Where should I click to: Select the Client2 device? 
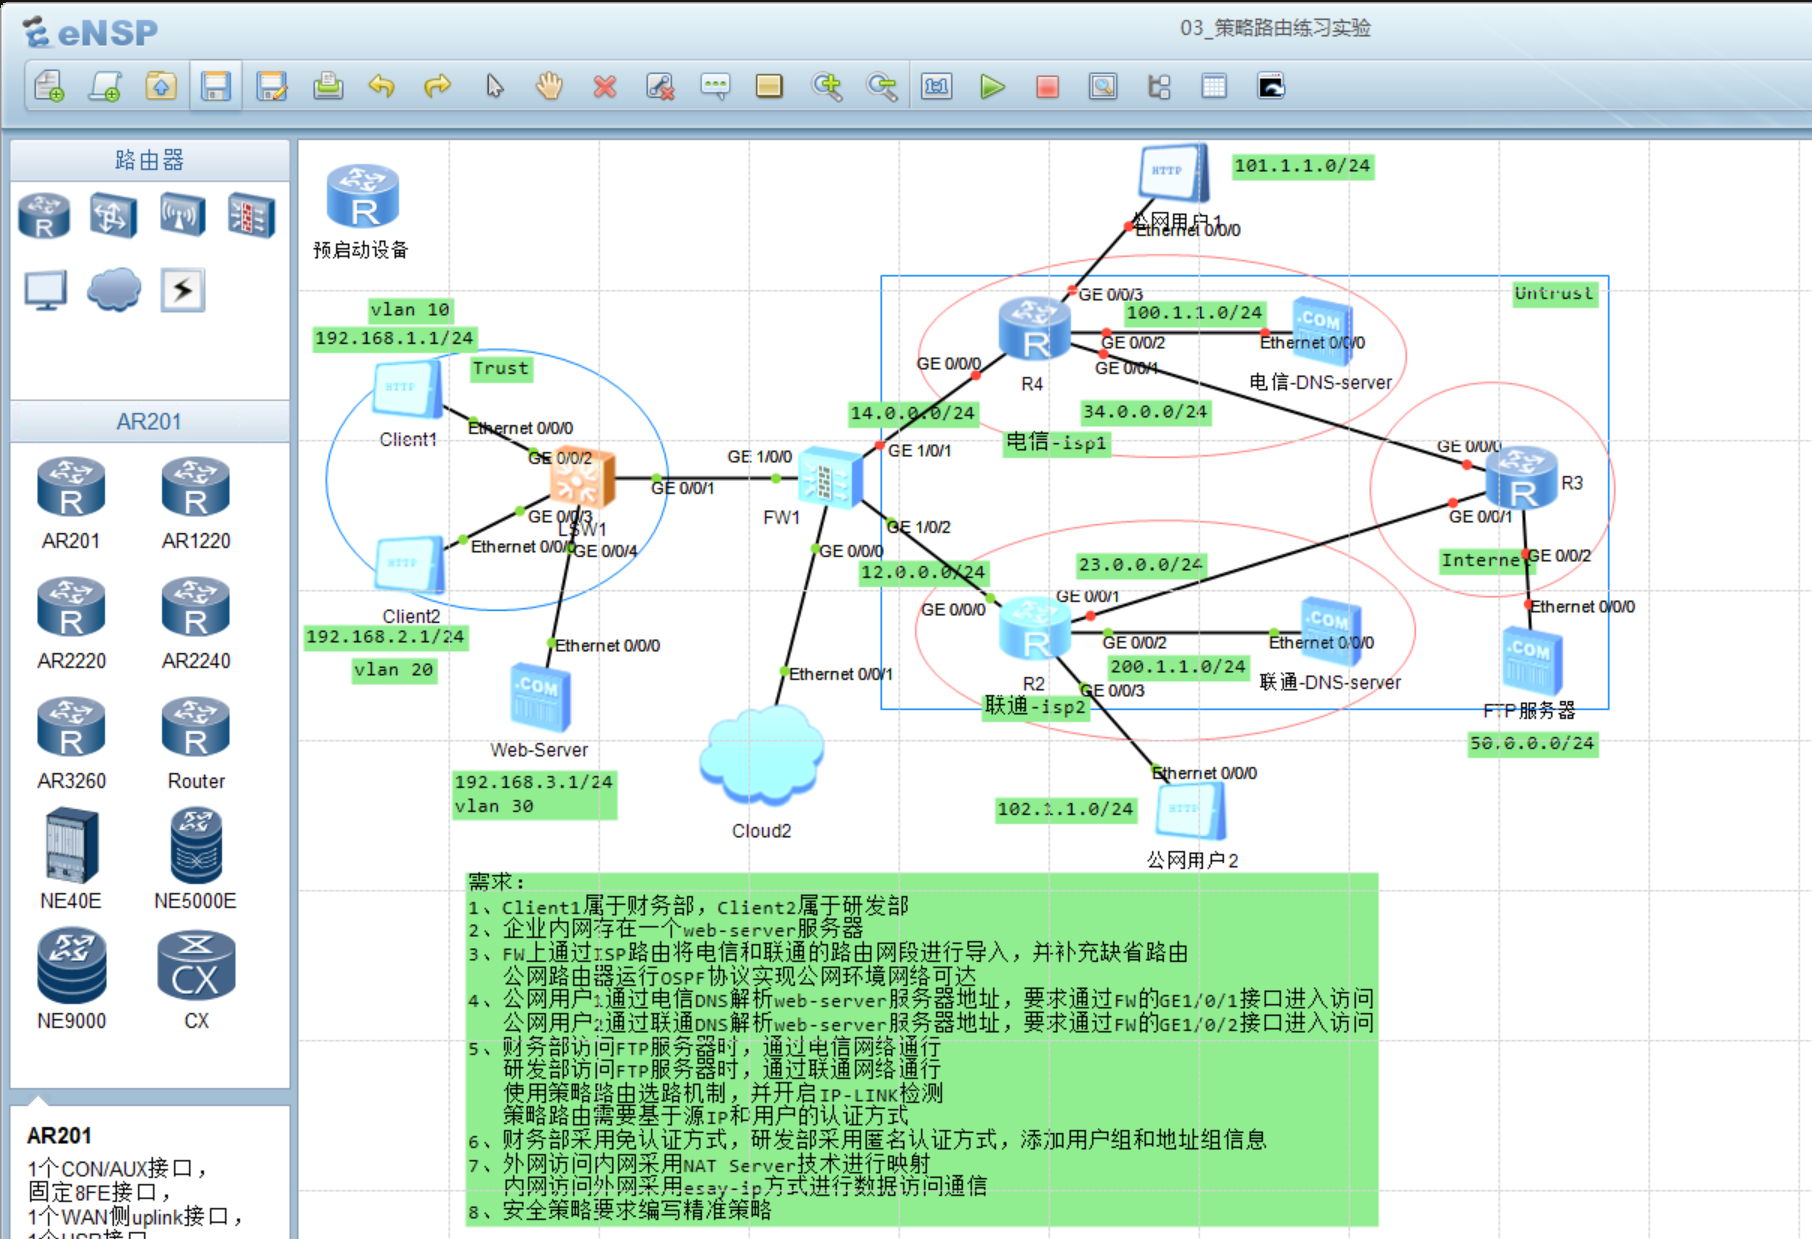tap(410, 565)
